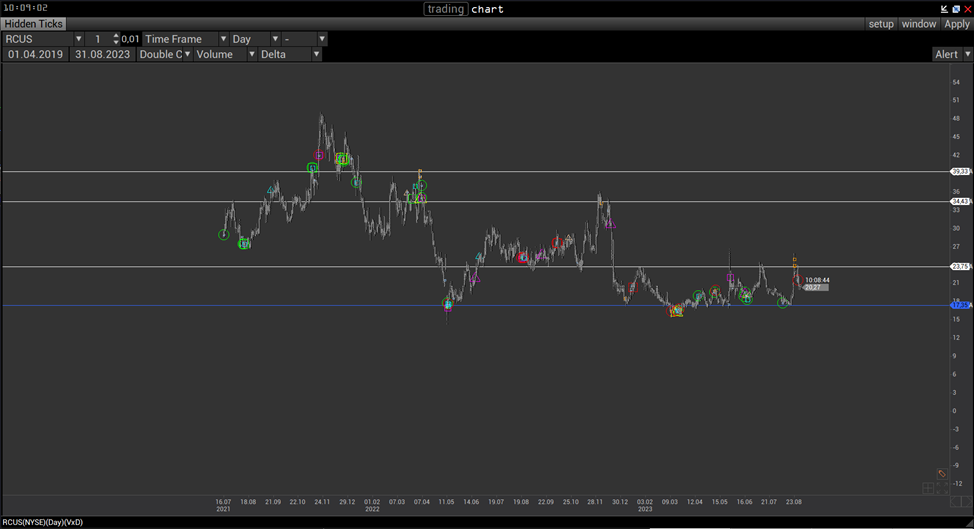Viewport: 974px width, 529px height.
Task: Click the 0,01 tick size value
Action: pos(130,38)
